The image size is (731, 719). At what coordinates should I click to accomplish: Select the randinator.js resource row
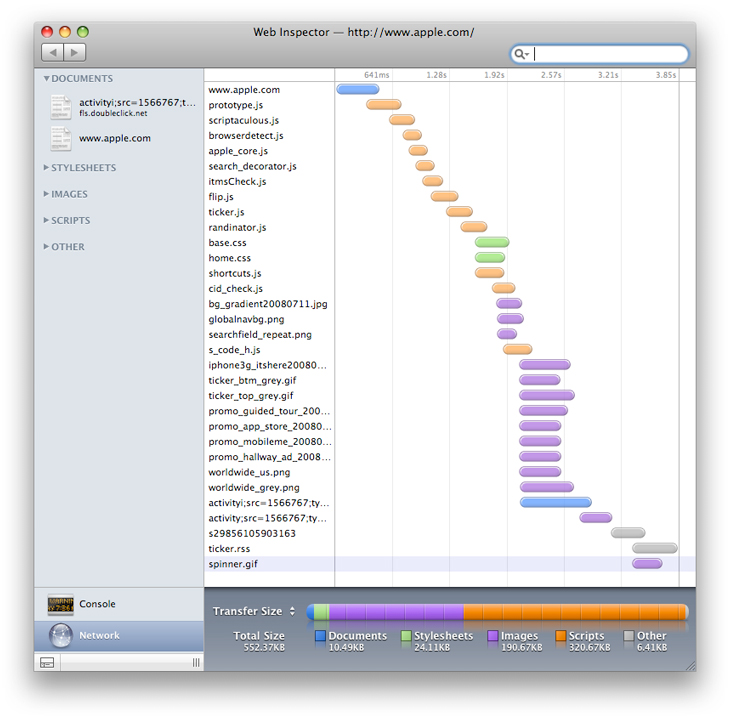pyautogui.click(x=450, y=227)
